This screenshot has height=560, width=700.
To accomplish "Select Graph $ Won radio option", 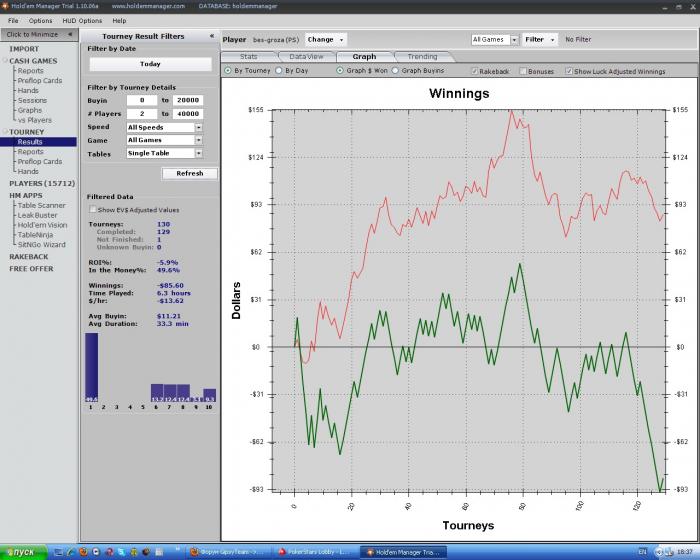I will (x=340, y=71).
